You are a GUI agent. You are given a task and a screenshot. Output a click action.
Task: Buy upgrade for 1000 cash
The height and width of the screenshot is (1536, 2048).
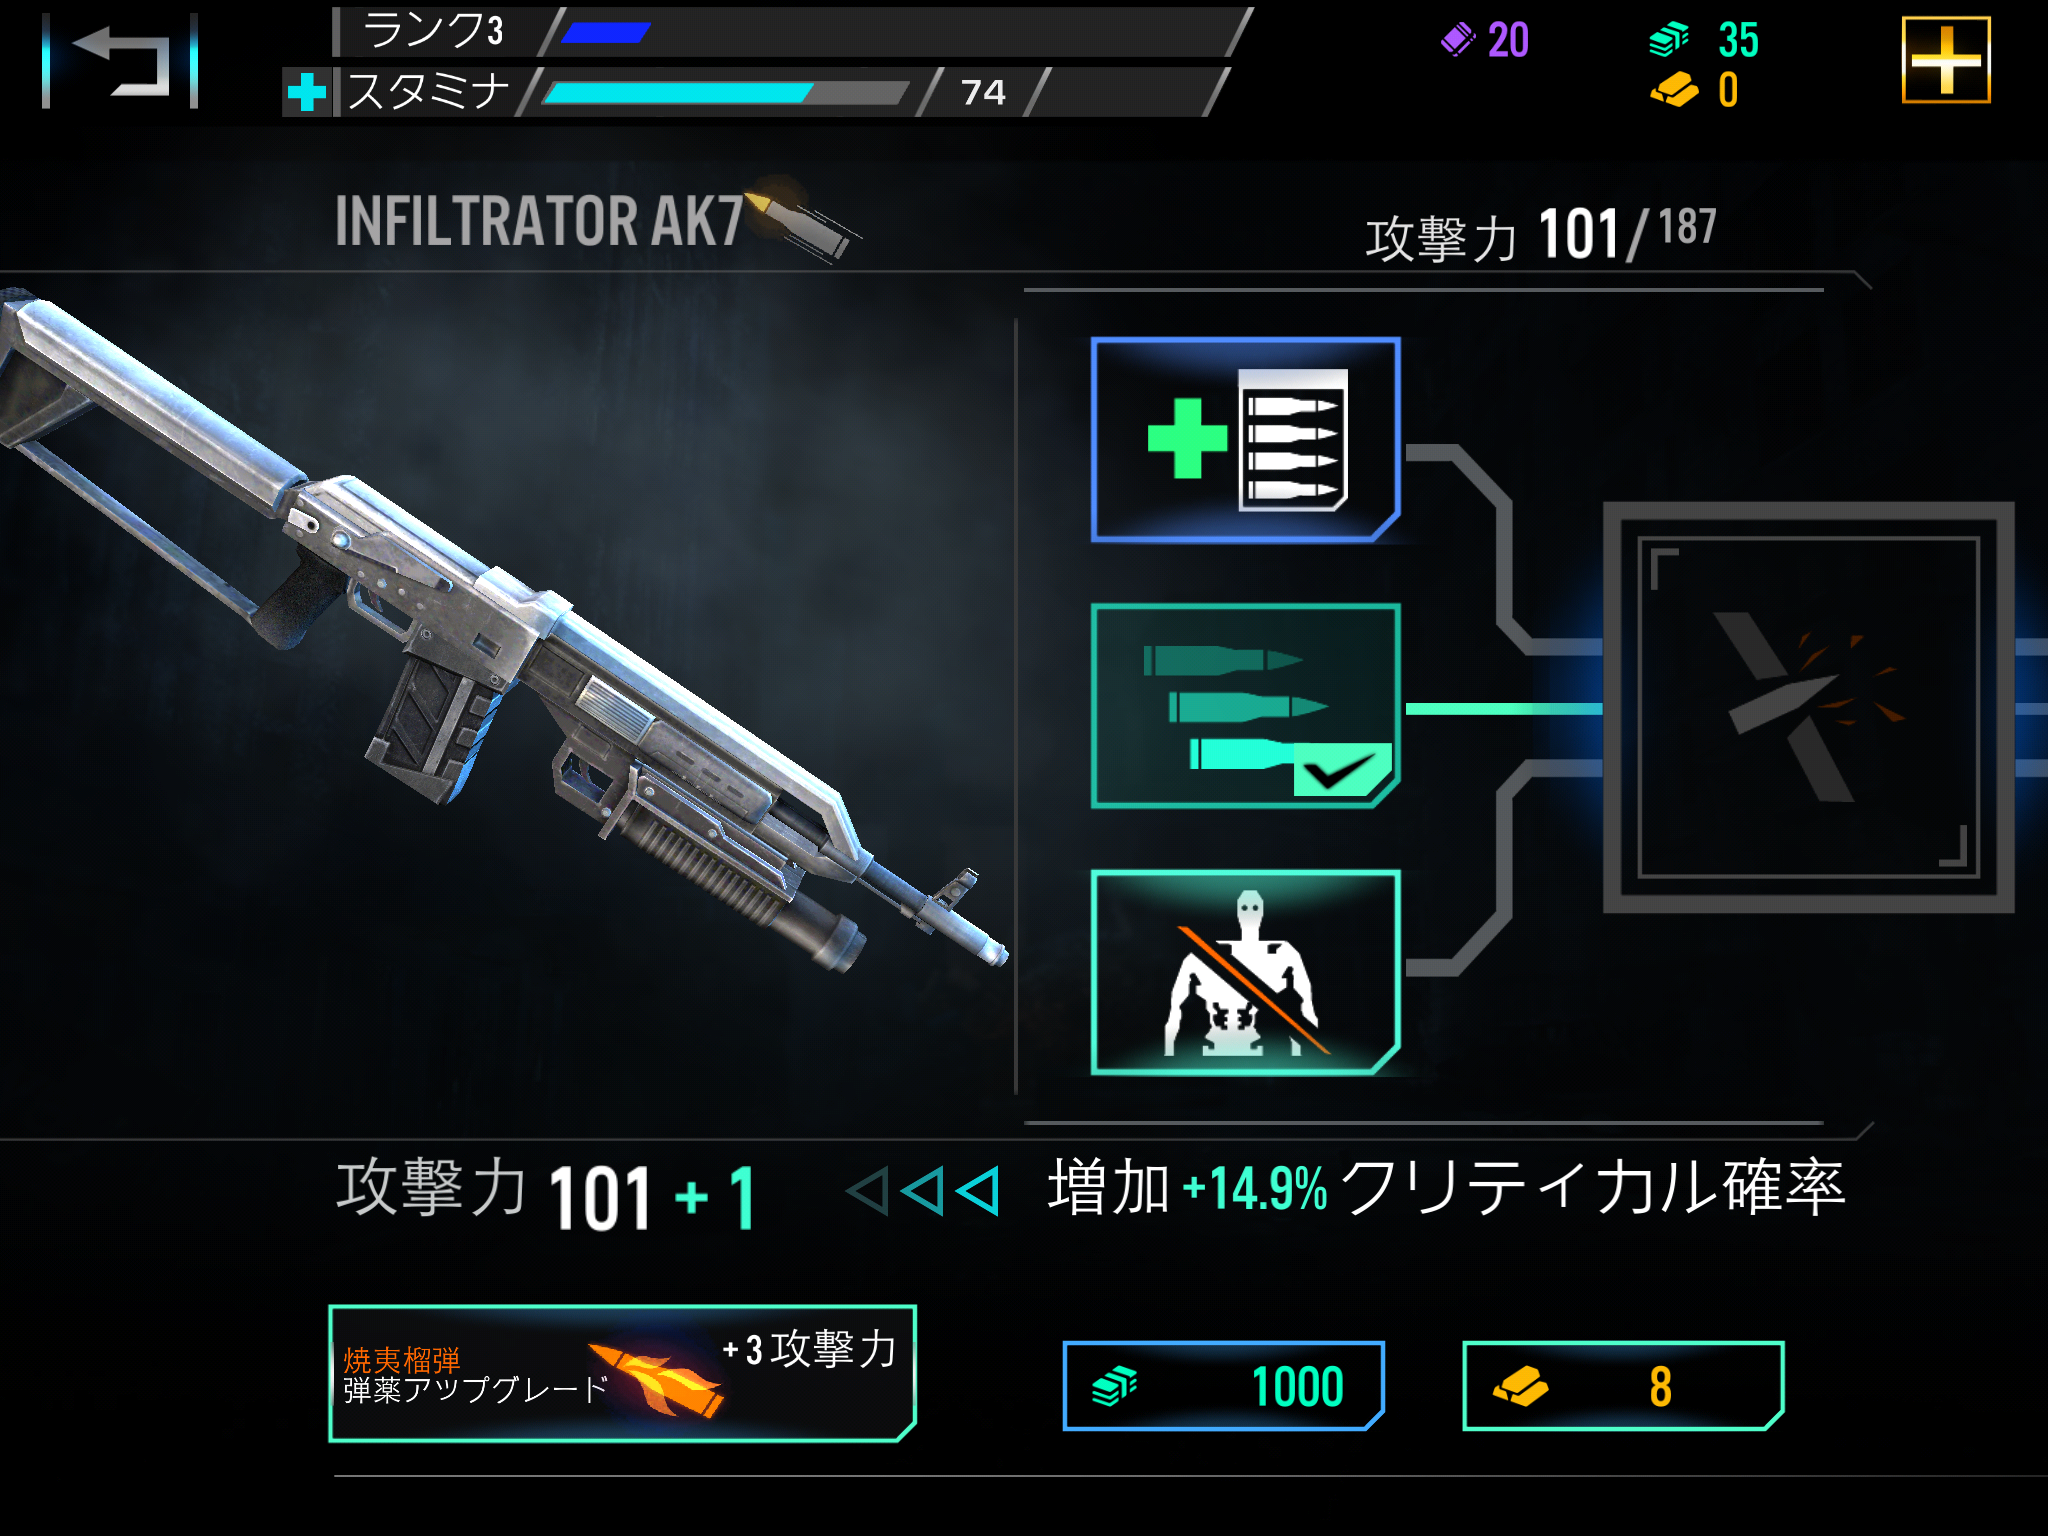[1223, 1386]
